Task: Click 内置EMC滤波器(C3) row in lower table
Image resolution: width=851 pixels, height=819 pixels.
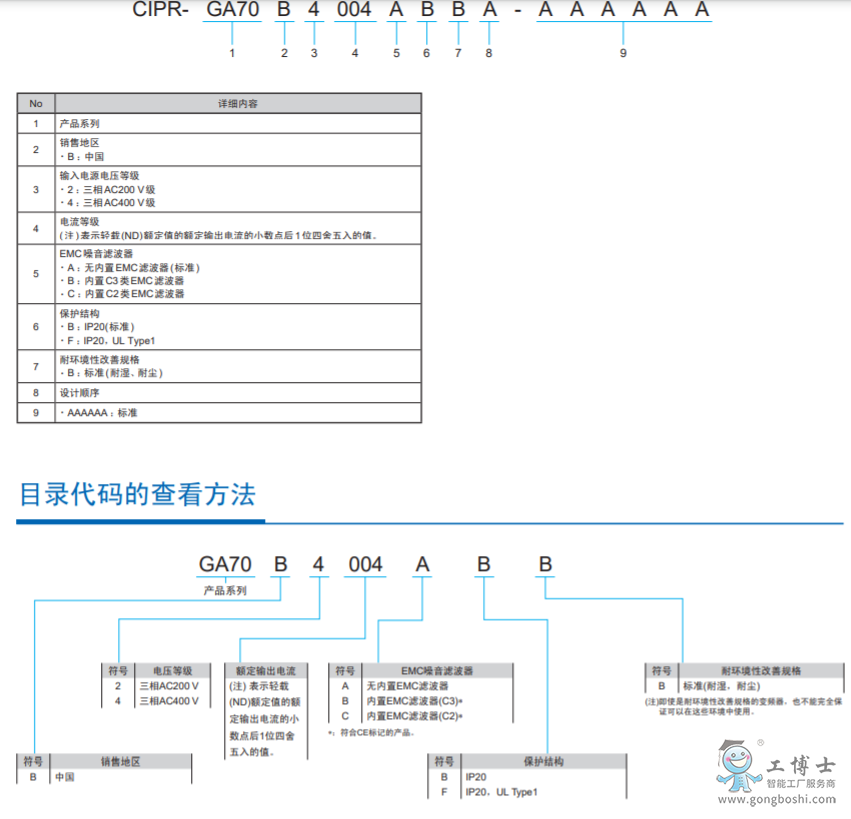Action: coord(412,701)
